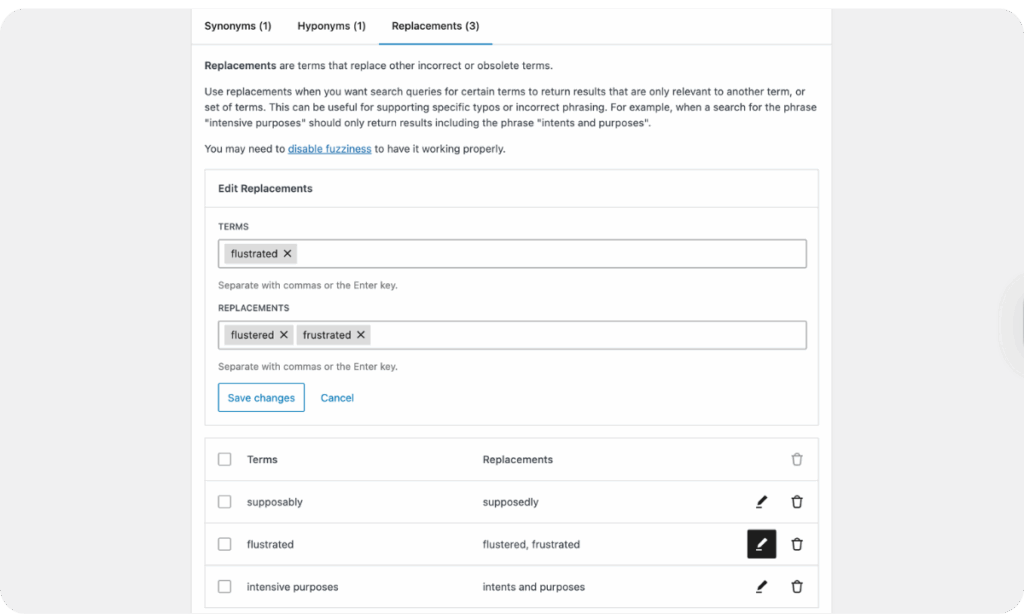Check the flustrated row checkbox
This screenshot has height=614, width=1024.
coord(224,544)
